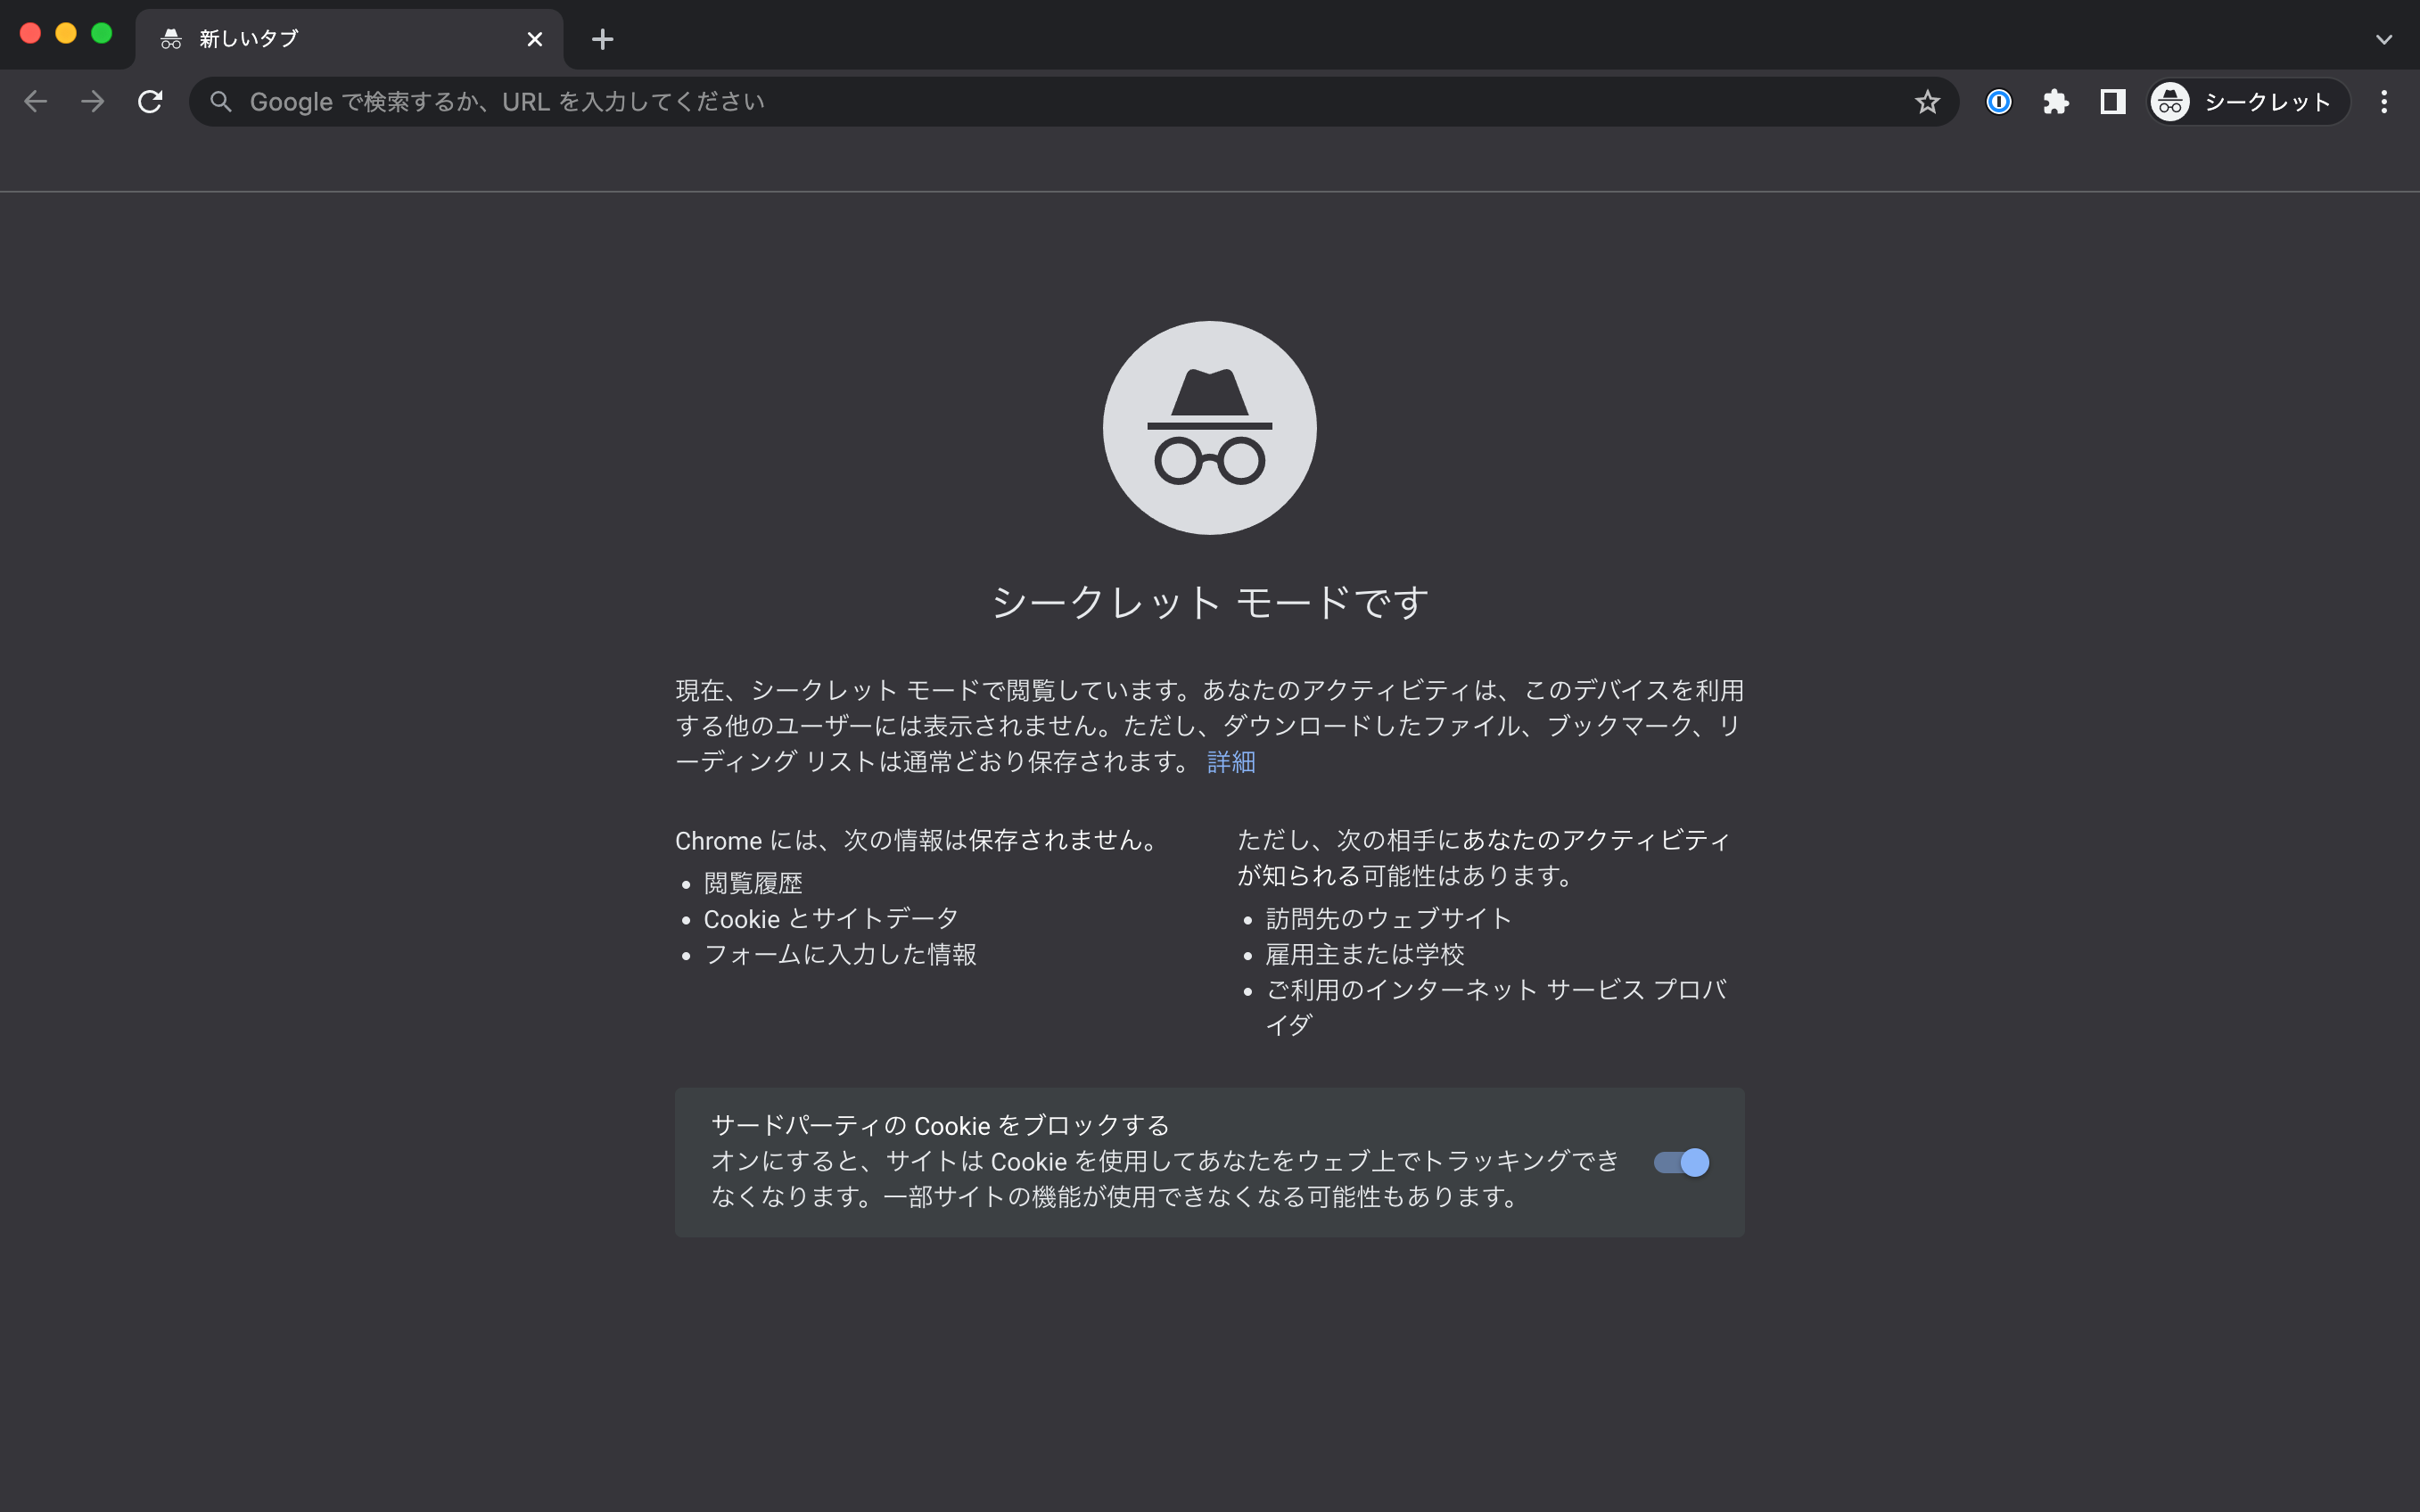Click the フォームに入力した情報 list item
The image size is (2420, 1512).
pos(840,954)
